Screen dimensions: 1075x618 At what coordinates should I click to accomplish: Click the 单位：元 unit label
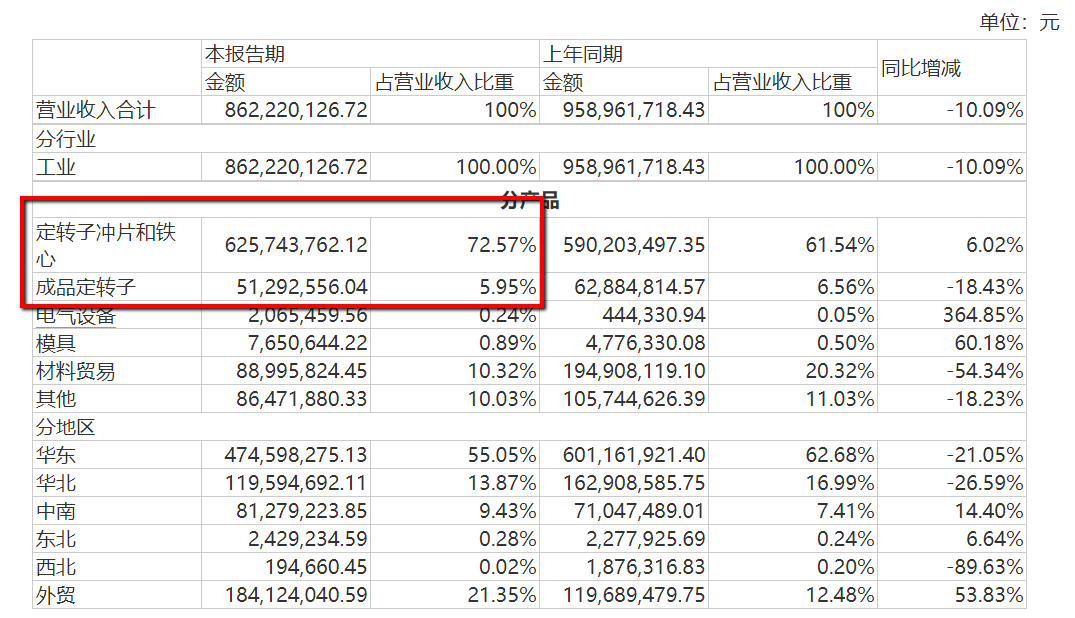click(x=1019, y=22)
